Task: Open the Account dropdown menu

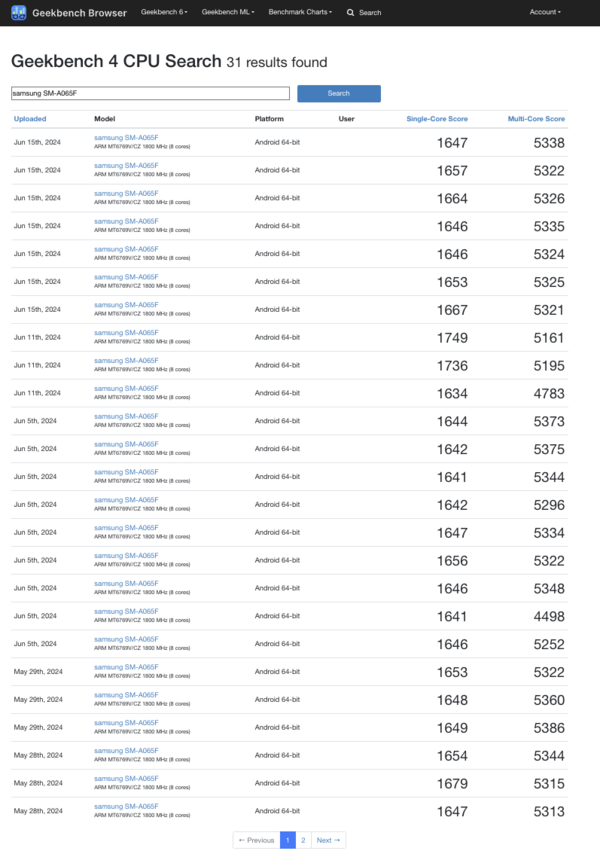Action: coord(545,13)
